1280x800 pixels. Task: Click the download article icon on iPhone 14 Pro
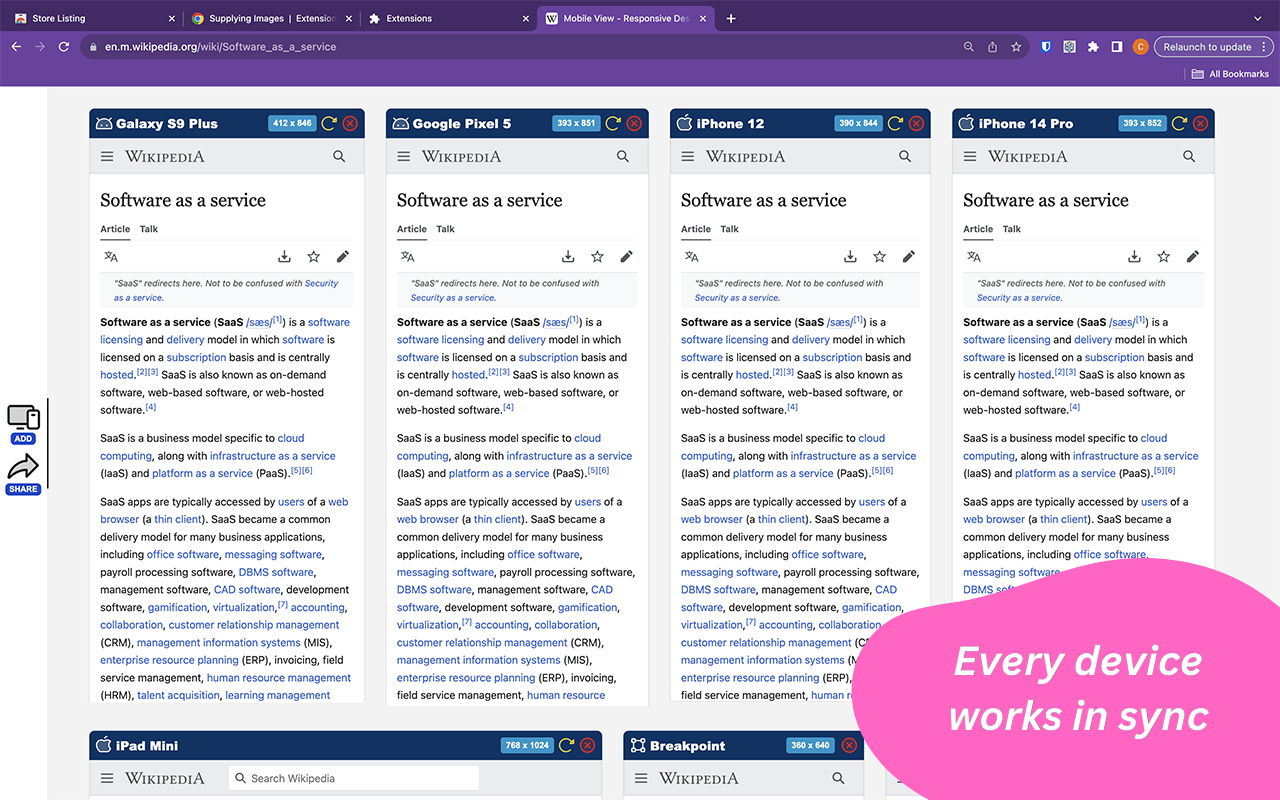click(1134, 256)
